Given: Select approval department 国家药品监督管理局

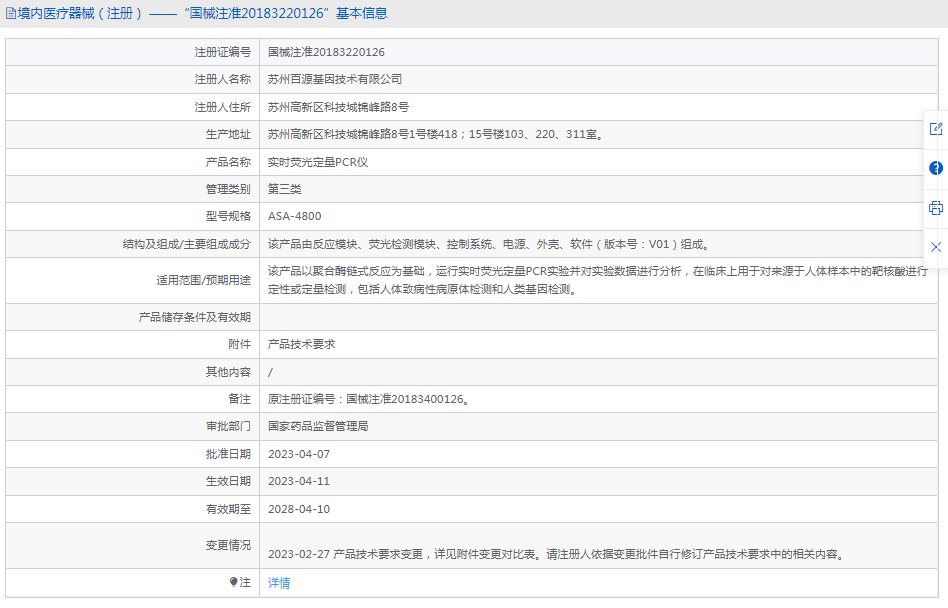Looking at the screenshot, I should pos(318,426).
